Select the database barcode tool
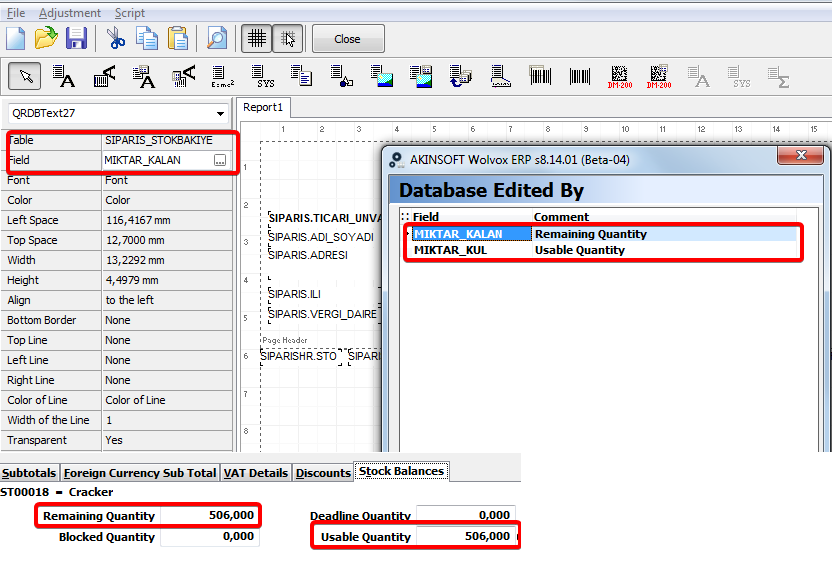The height and width of the screenshot is (563, 832). [540, 76]
